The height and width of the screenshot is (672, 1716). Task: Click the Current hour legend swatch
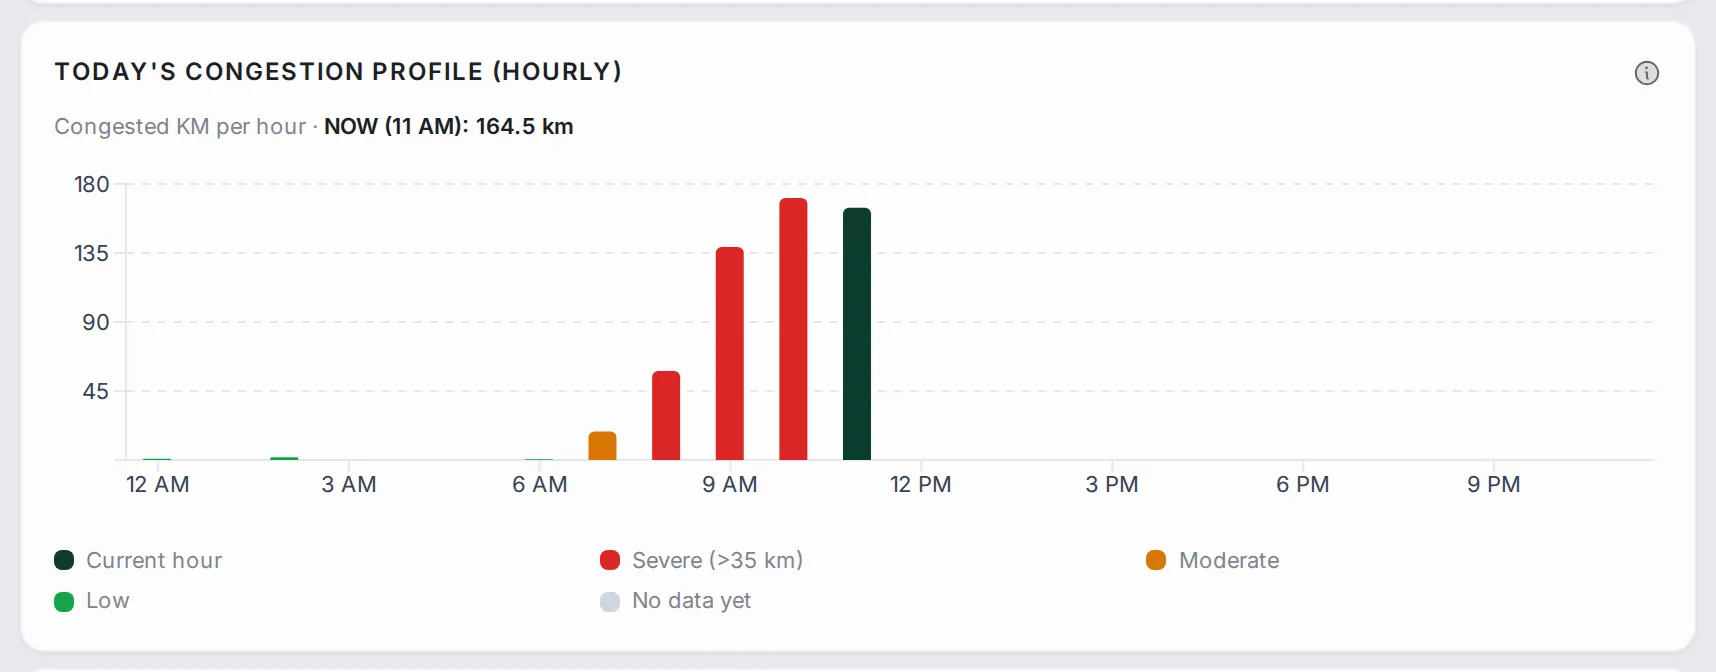(64, 560)
